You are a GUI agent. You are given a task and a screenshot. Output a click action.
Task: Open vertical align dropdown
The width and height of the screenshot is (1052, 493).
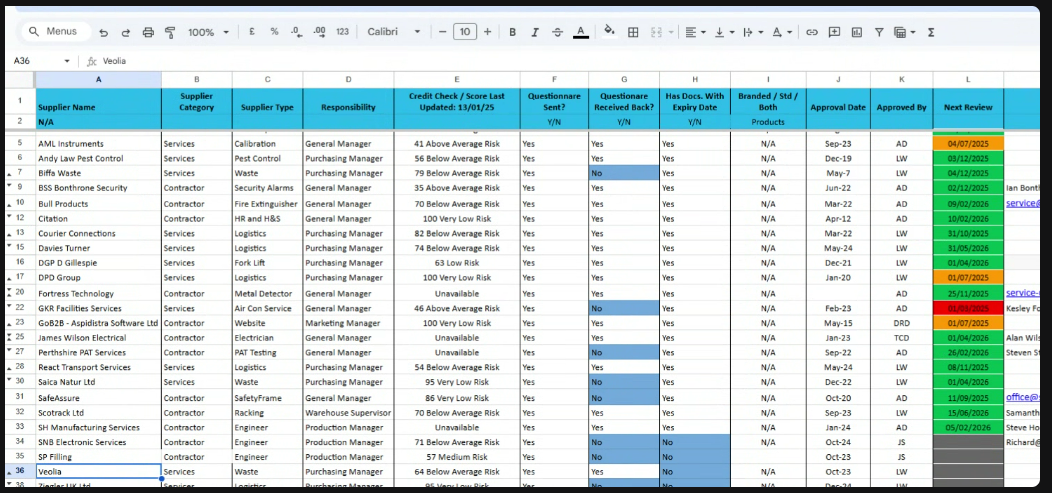(725, 32)
